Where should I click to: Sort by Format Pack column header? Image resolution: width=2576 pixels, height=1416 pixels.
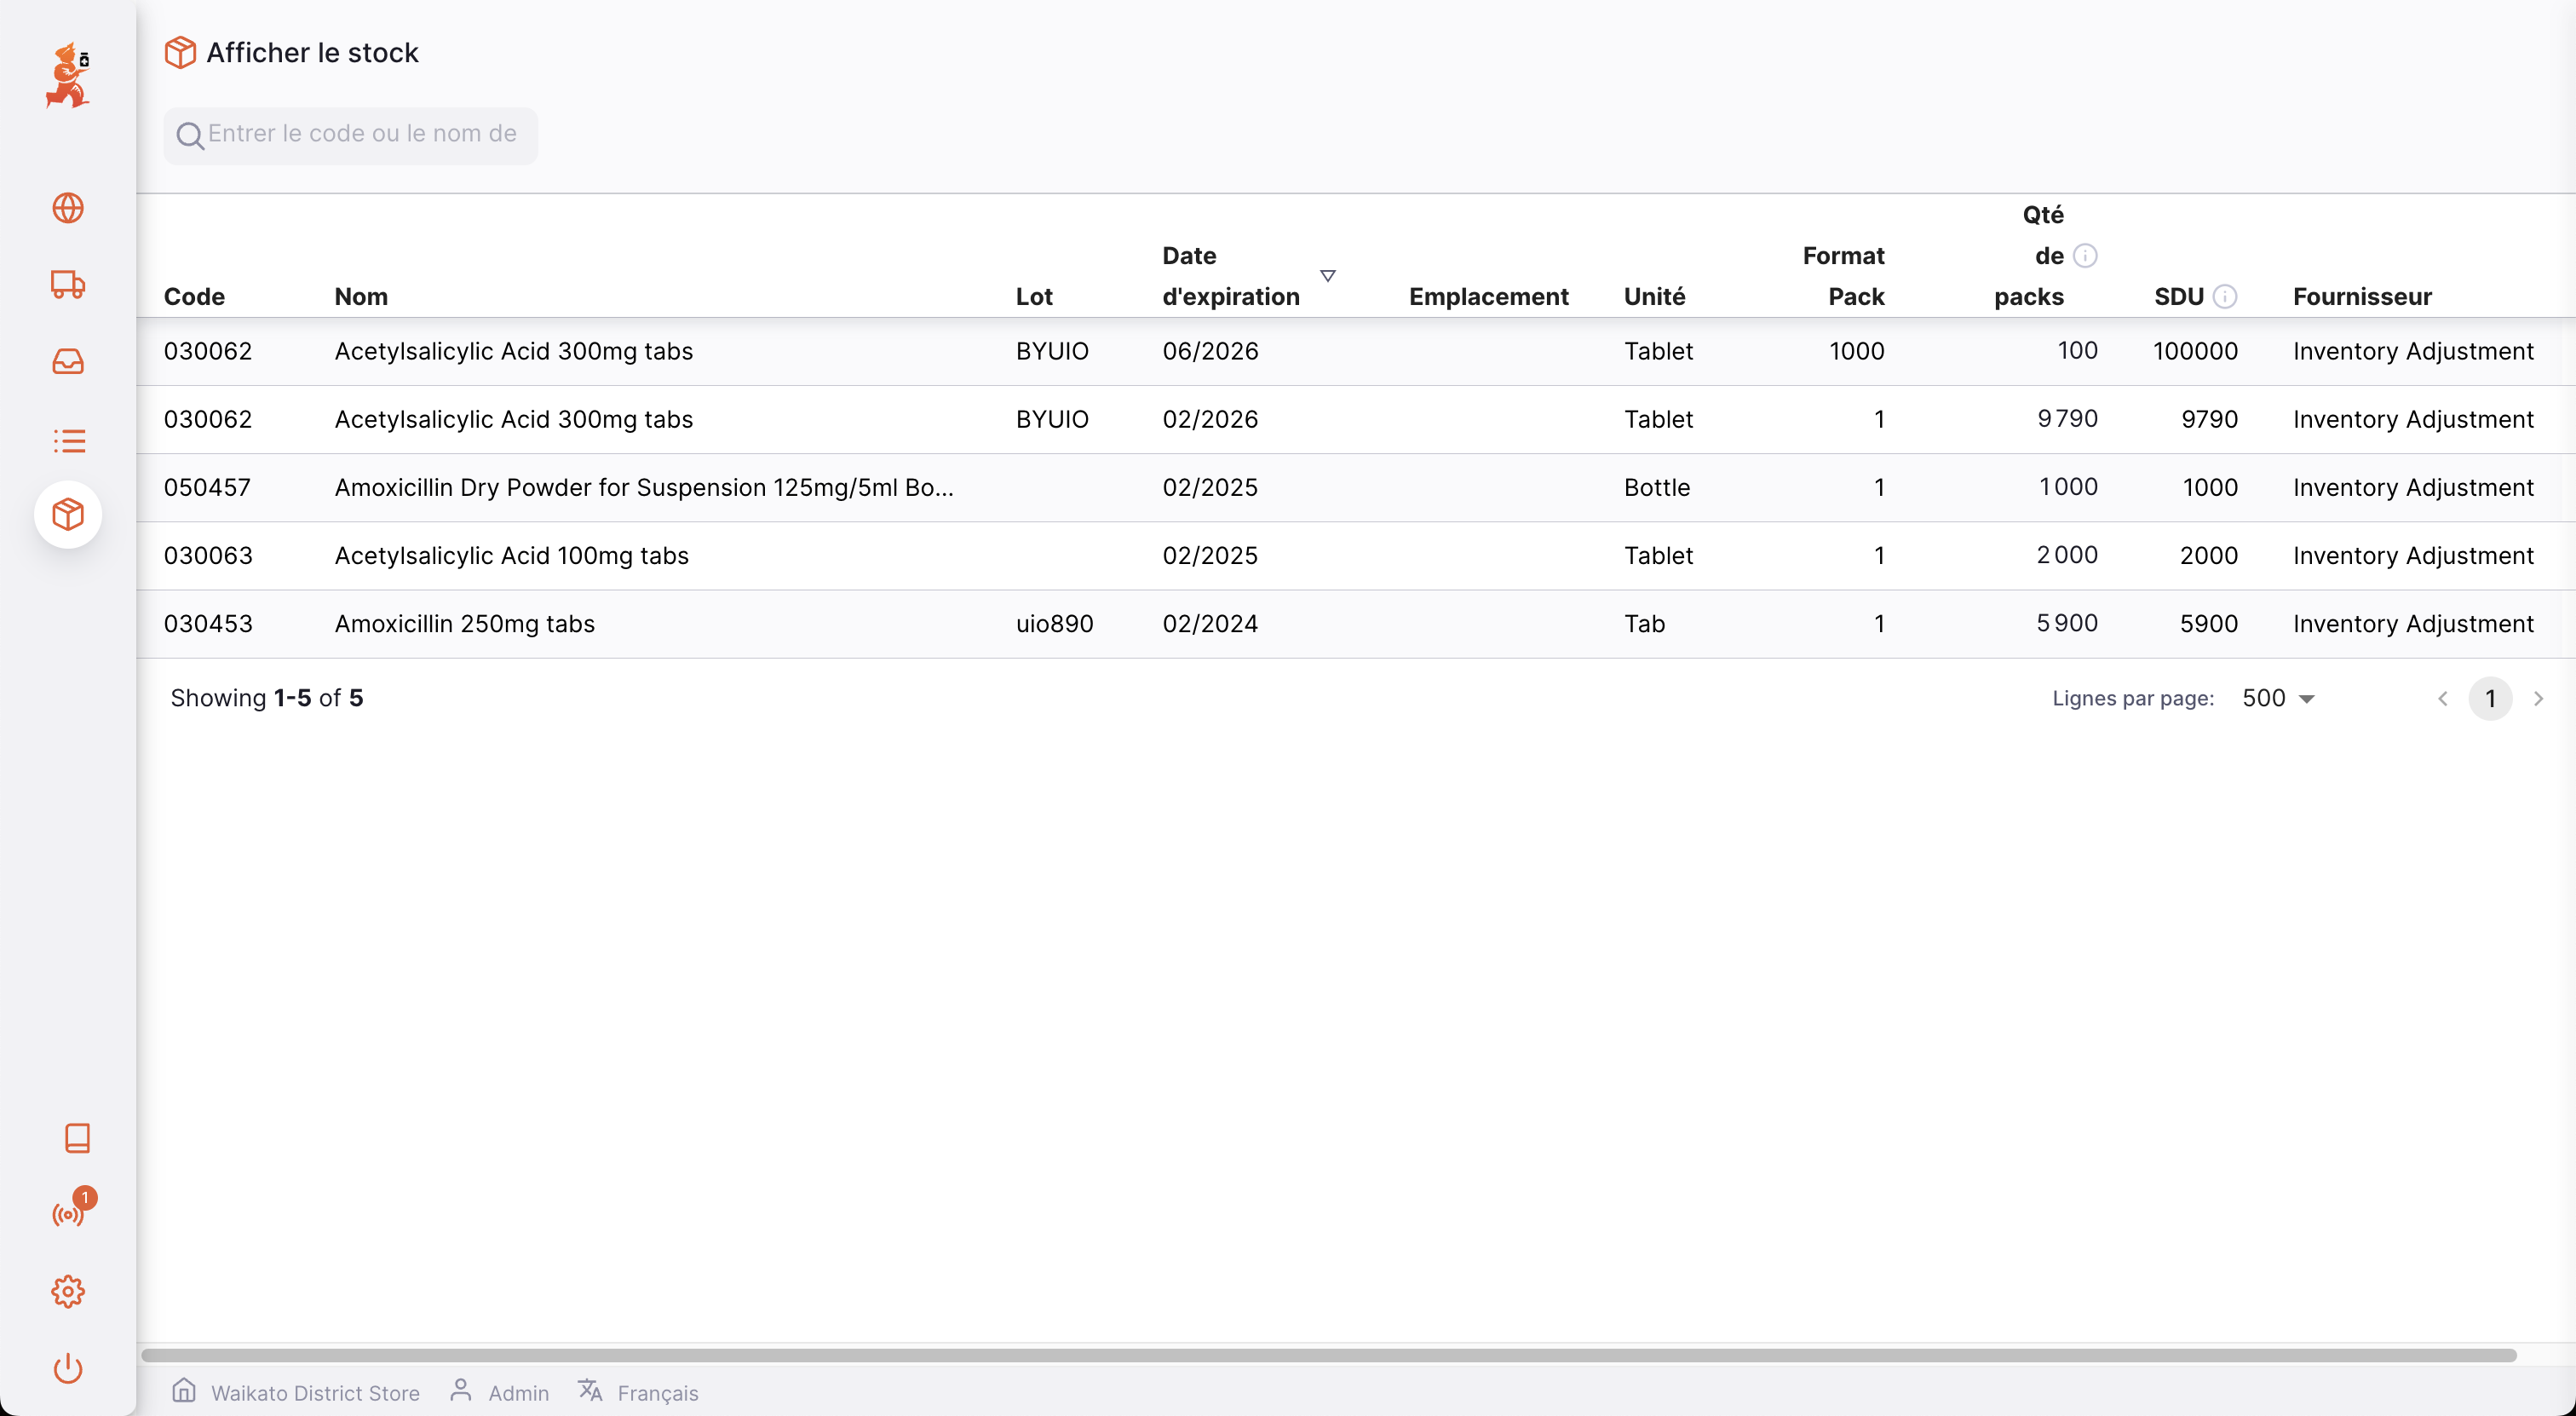click(1843, 276)
